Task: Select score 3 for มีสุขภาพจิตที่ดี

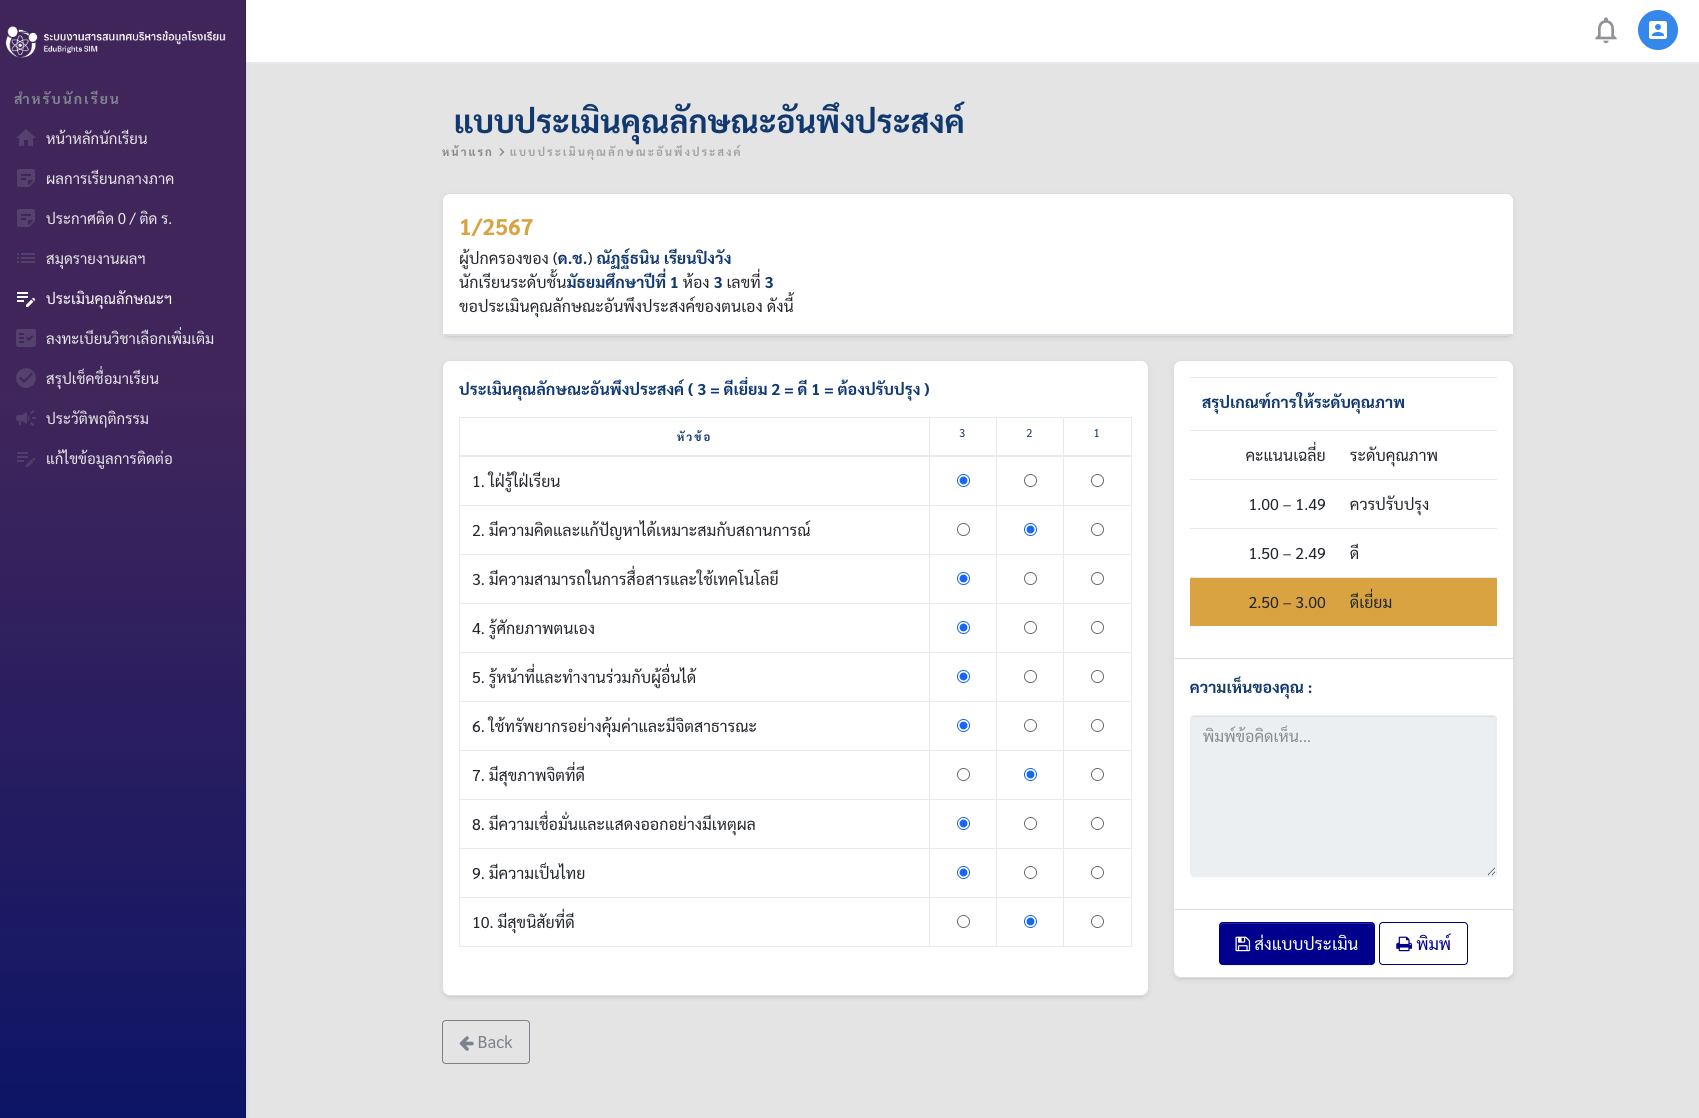Action: pyautogui.click(x=963, y=775)
